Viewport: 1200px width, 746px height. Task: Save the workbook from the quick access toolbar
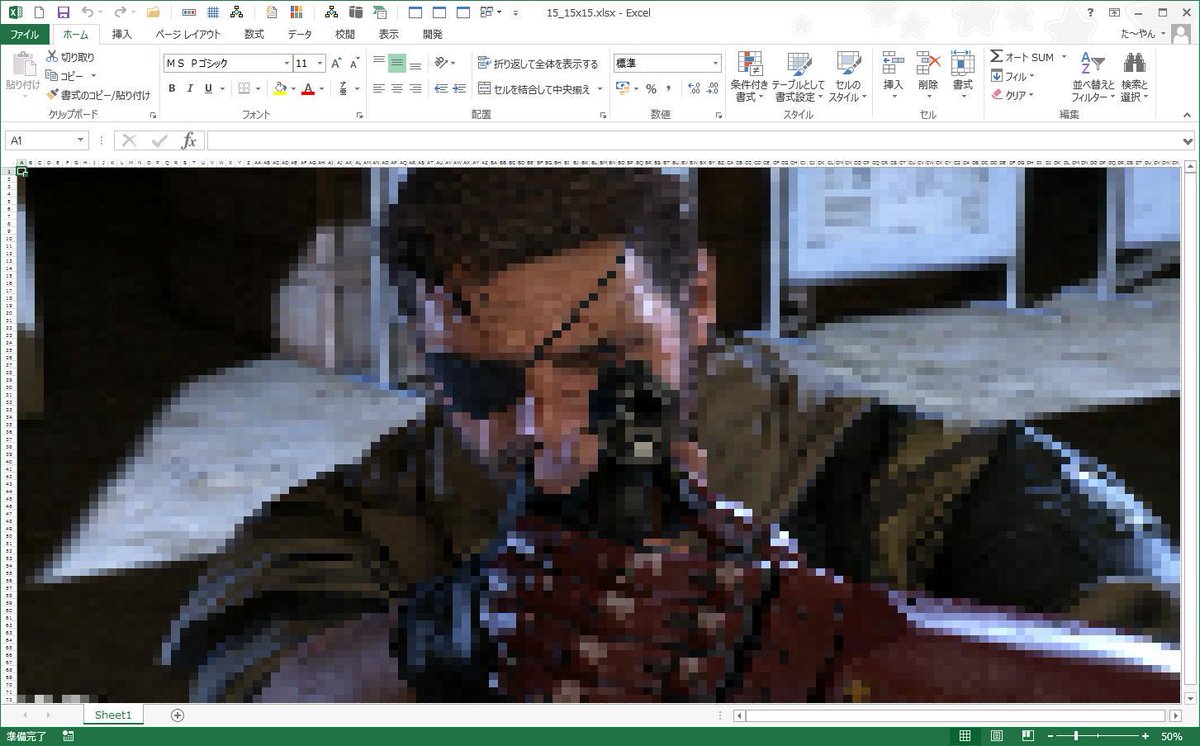[63, 13]
